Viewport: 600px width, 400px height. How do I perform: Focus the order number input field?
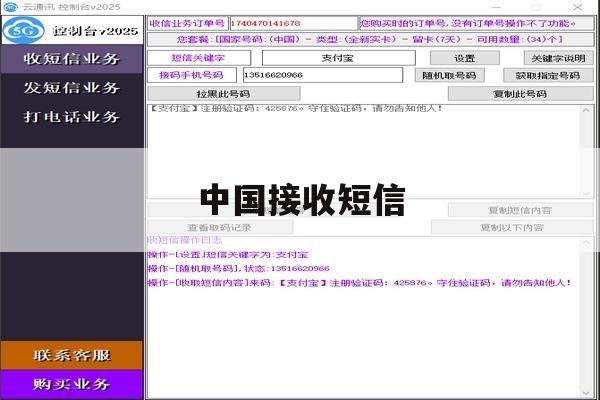click(293, 23)
